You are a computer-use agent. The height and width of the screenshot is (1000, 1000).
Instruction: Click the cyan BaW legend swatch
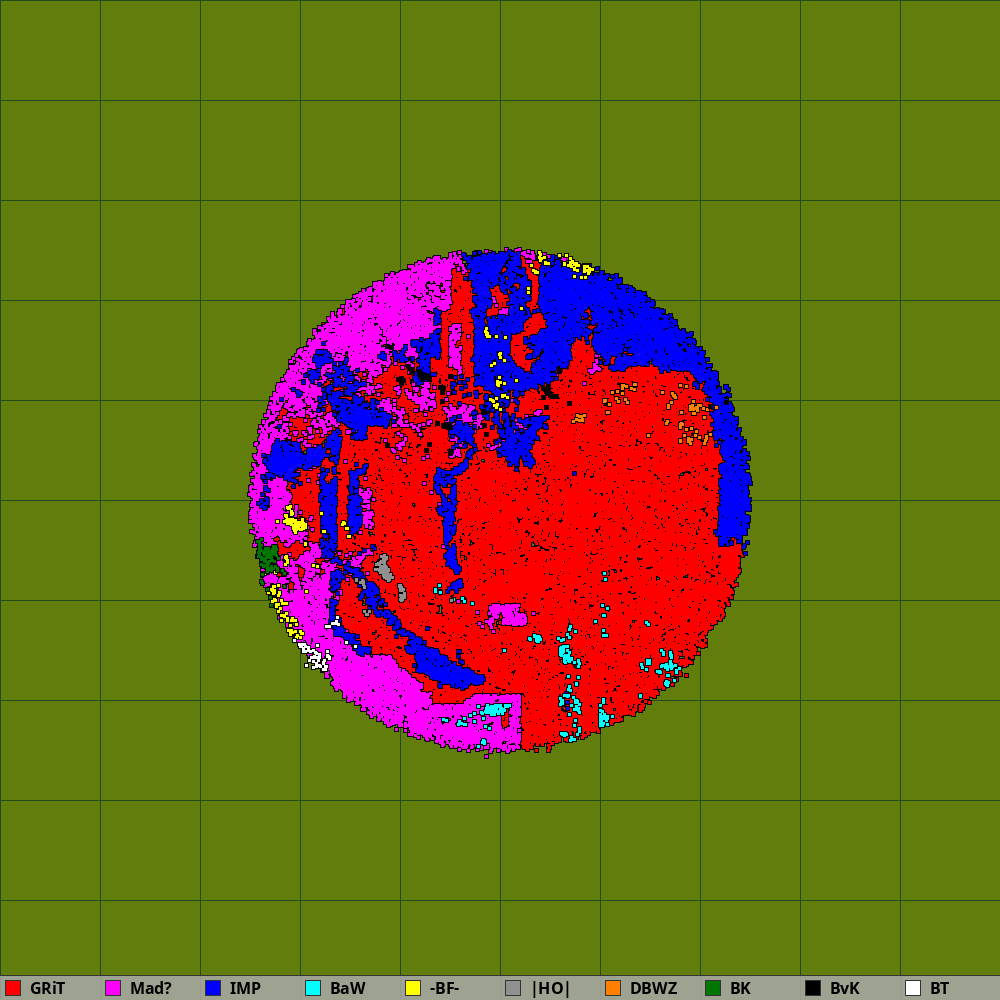(313, 988)
